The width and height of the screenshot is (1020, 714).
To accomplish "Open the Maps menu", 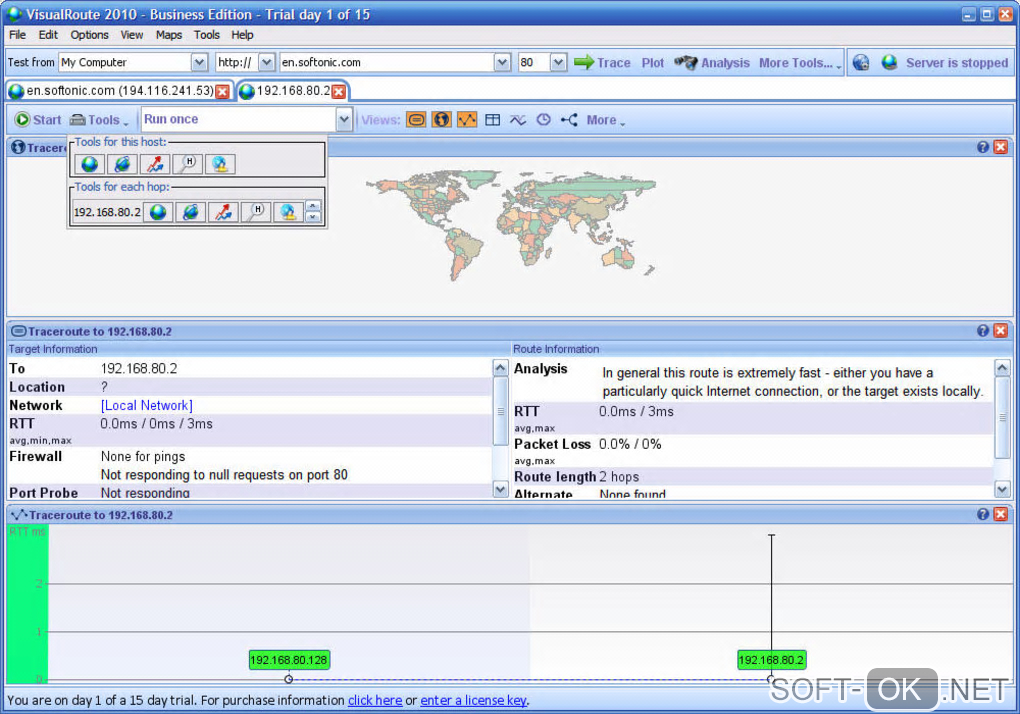I will (168, 35).
